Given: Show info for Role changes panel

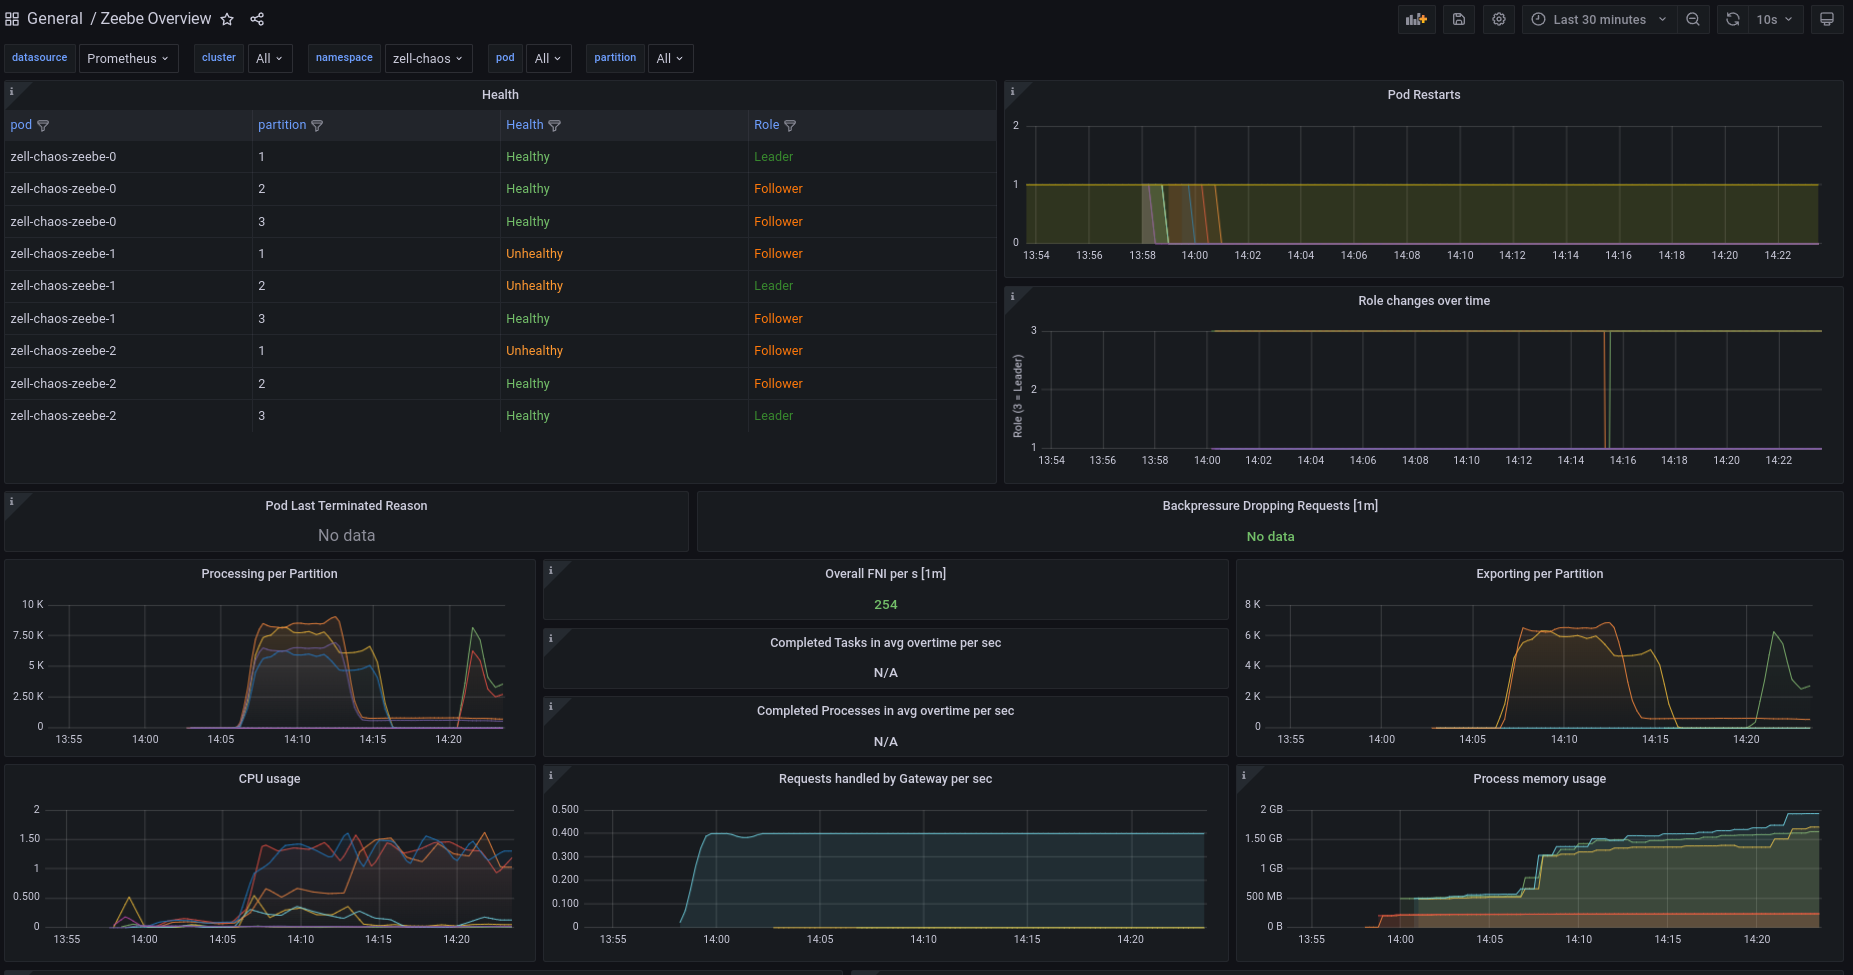Looking at the screenshot, I should click(1012, 296).
